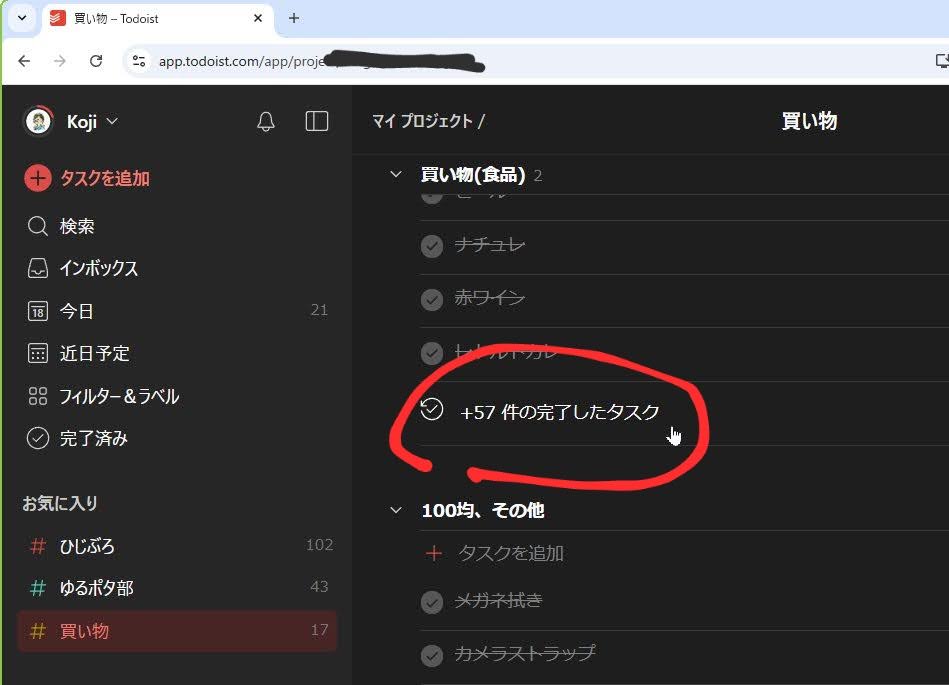Collapse the 買い物(食品) section

pos(396,175)
